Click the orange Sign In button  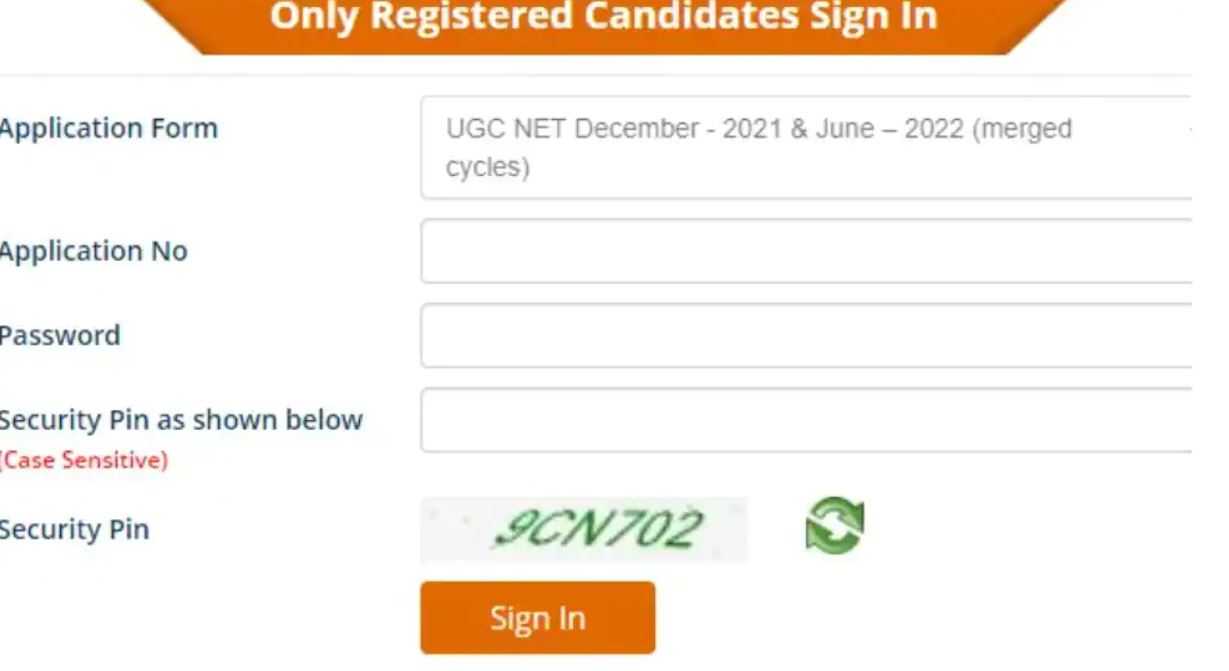click(x=538, y=618)
